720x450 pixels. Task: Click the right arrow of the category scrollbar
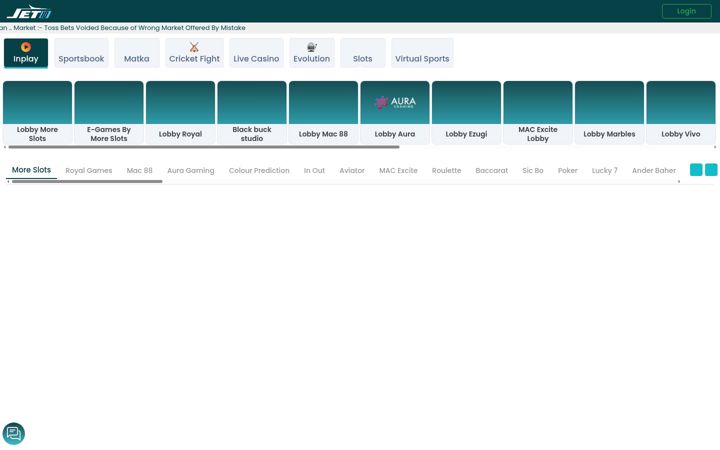click(x=679, y=181)
